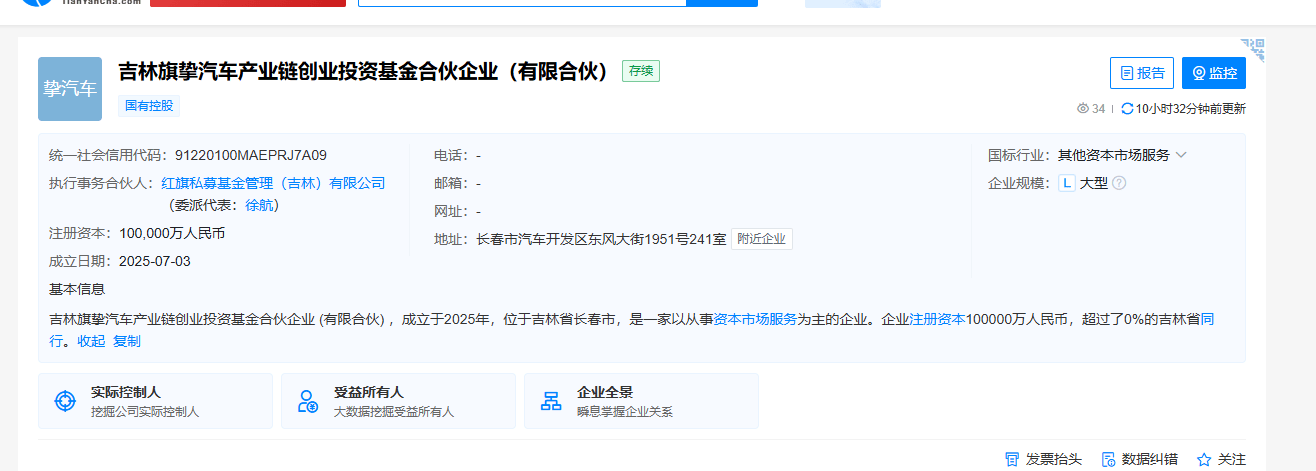Click the eye view-count icon
Screen dimensions: 1316x471
[1082, 108]
